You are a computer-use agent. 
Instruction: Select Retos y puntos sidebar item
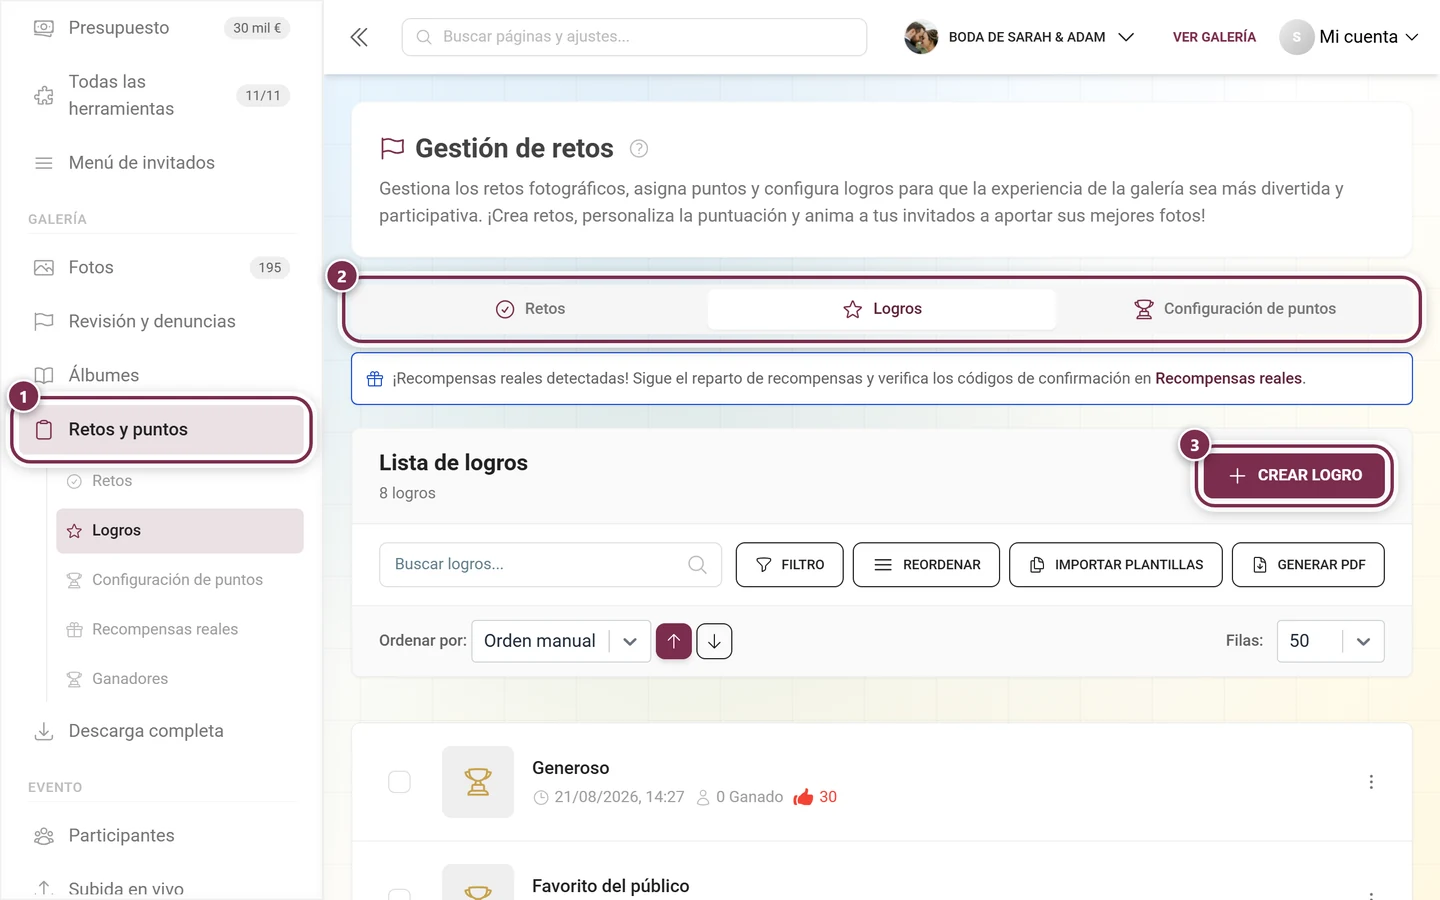coord(161,430)
